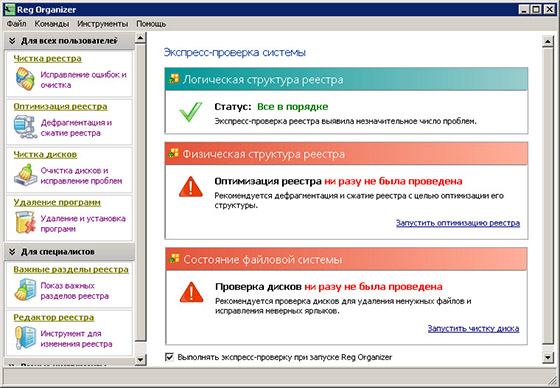
Task: Click warning triangle beside Проверка дисков
Action: point(191,292)
